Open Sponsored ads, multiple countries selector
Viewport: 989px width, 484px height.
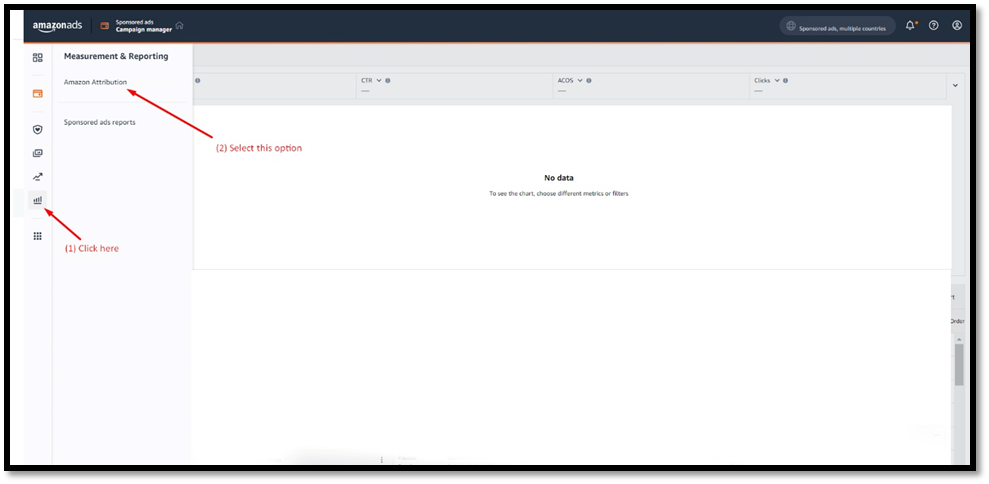838,27
